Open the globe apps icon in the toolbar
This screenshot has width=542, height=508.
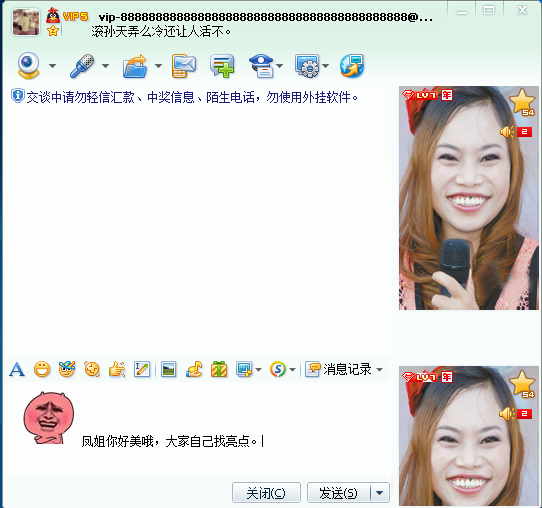click(x=352, y=66)
